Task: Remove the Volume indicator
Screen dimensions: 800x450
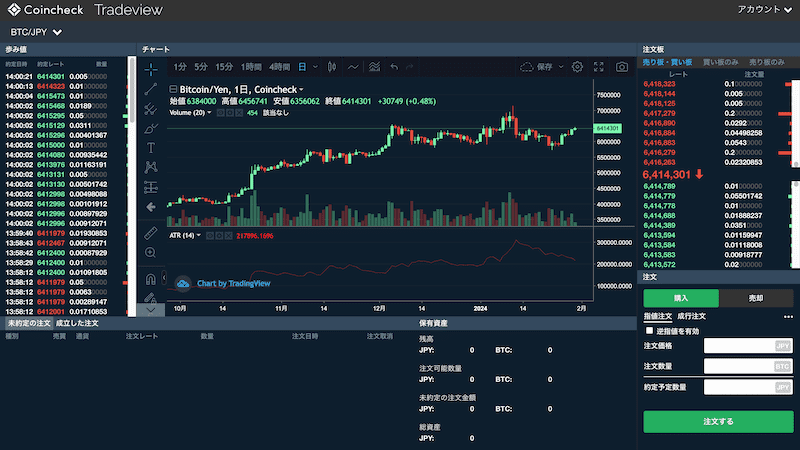Action: pyautogui.click(x=239, y=113)
